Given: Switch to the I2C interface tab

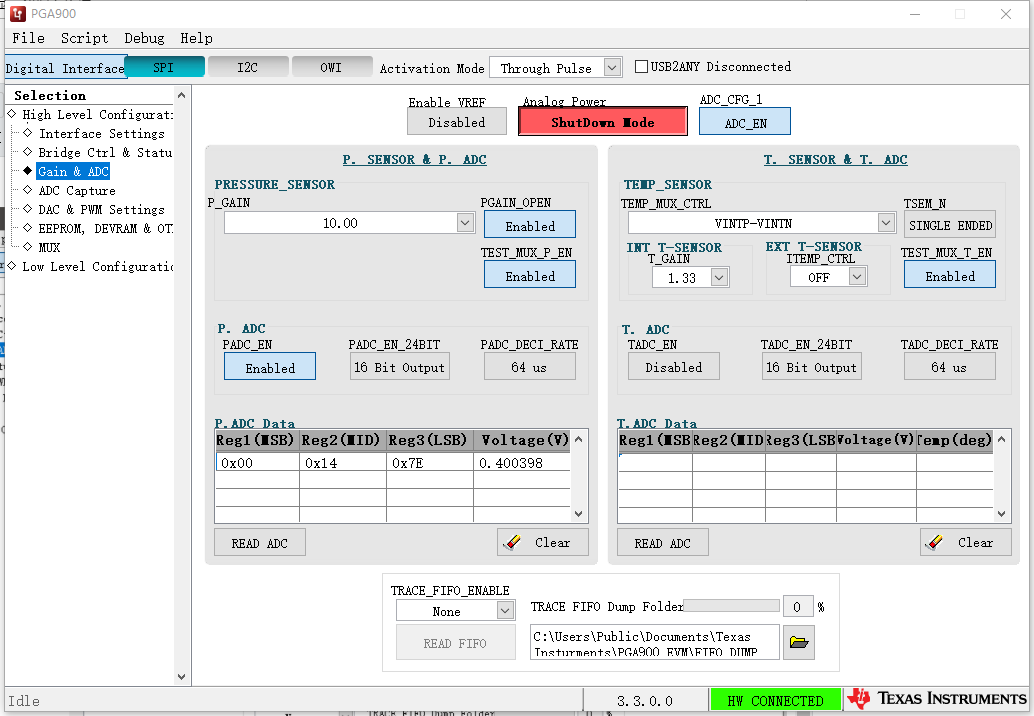Looking at the screenshot, I should pos(248,67).
